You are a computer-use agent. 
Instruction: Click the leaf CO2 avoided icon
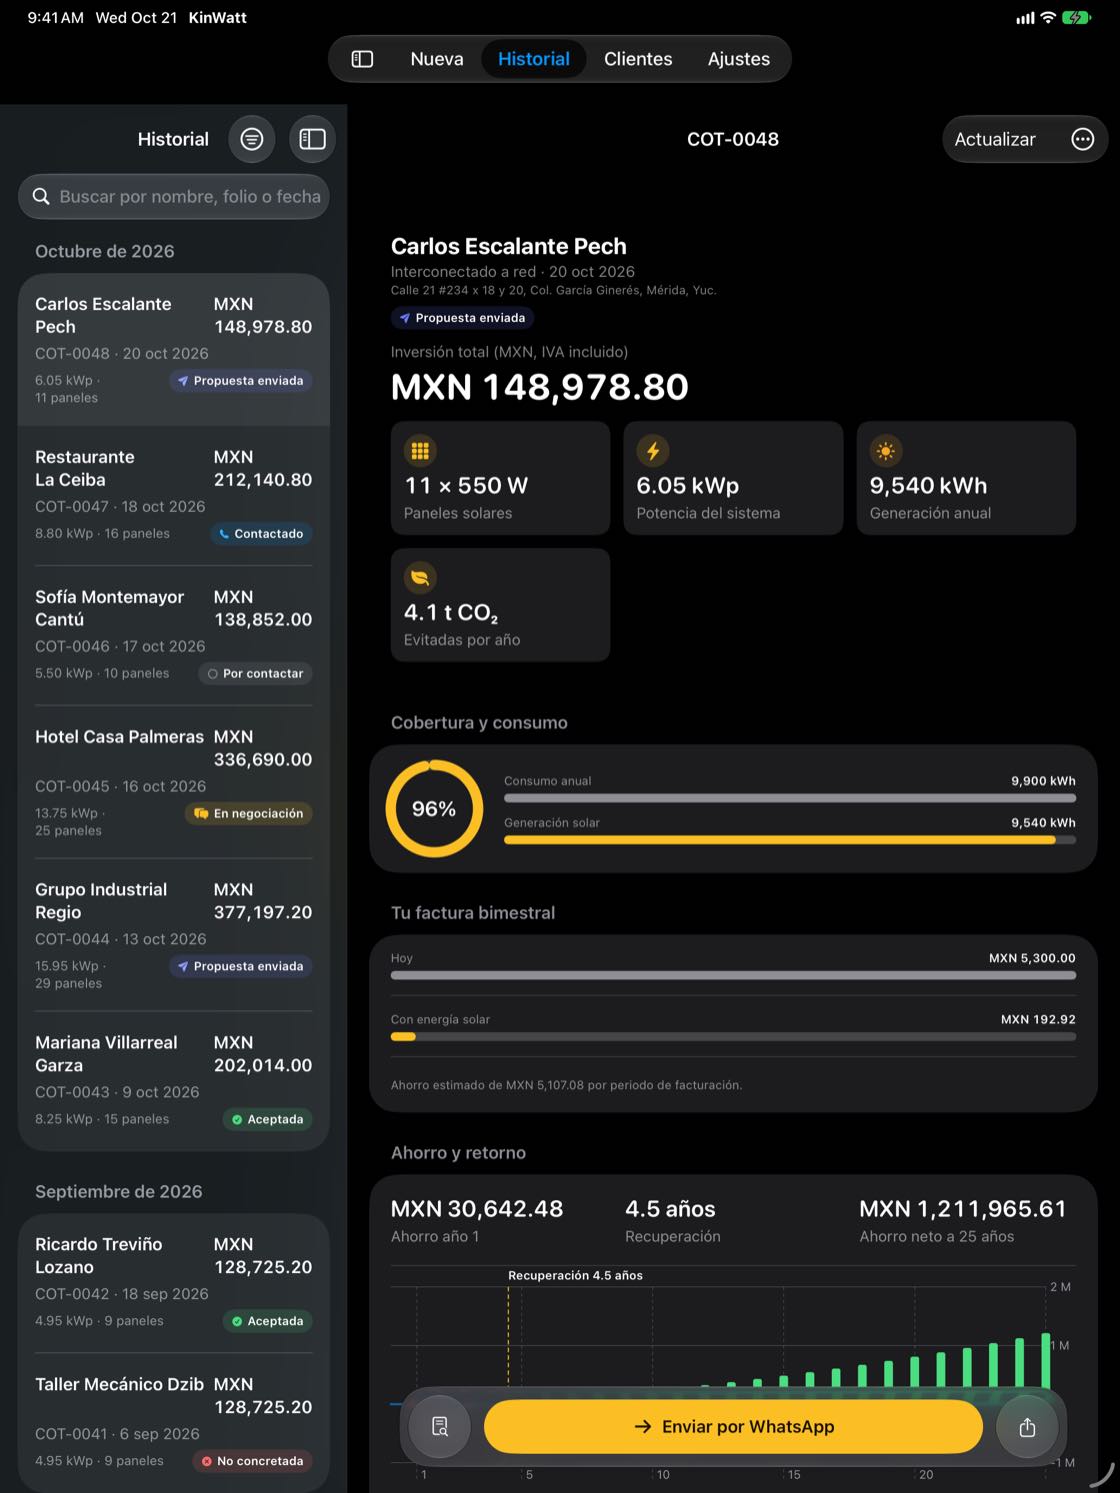pyautogui.click(x=420, y=578)
